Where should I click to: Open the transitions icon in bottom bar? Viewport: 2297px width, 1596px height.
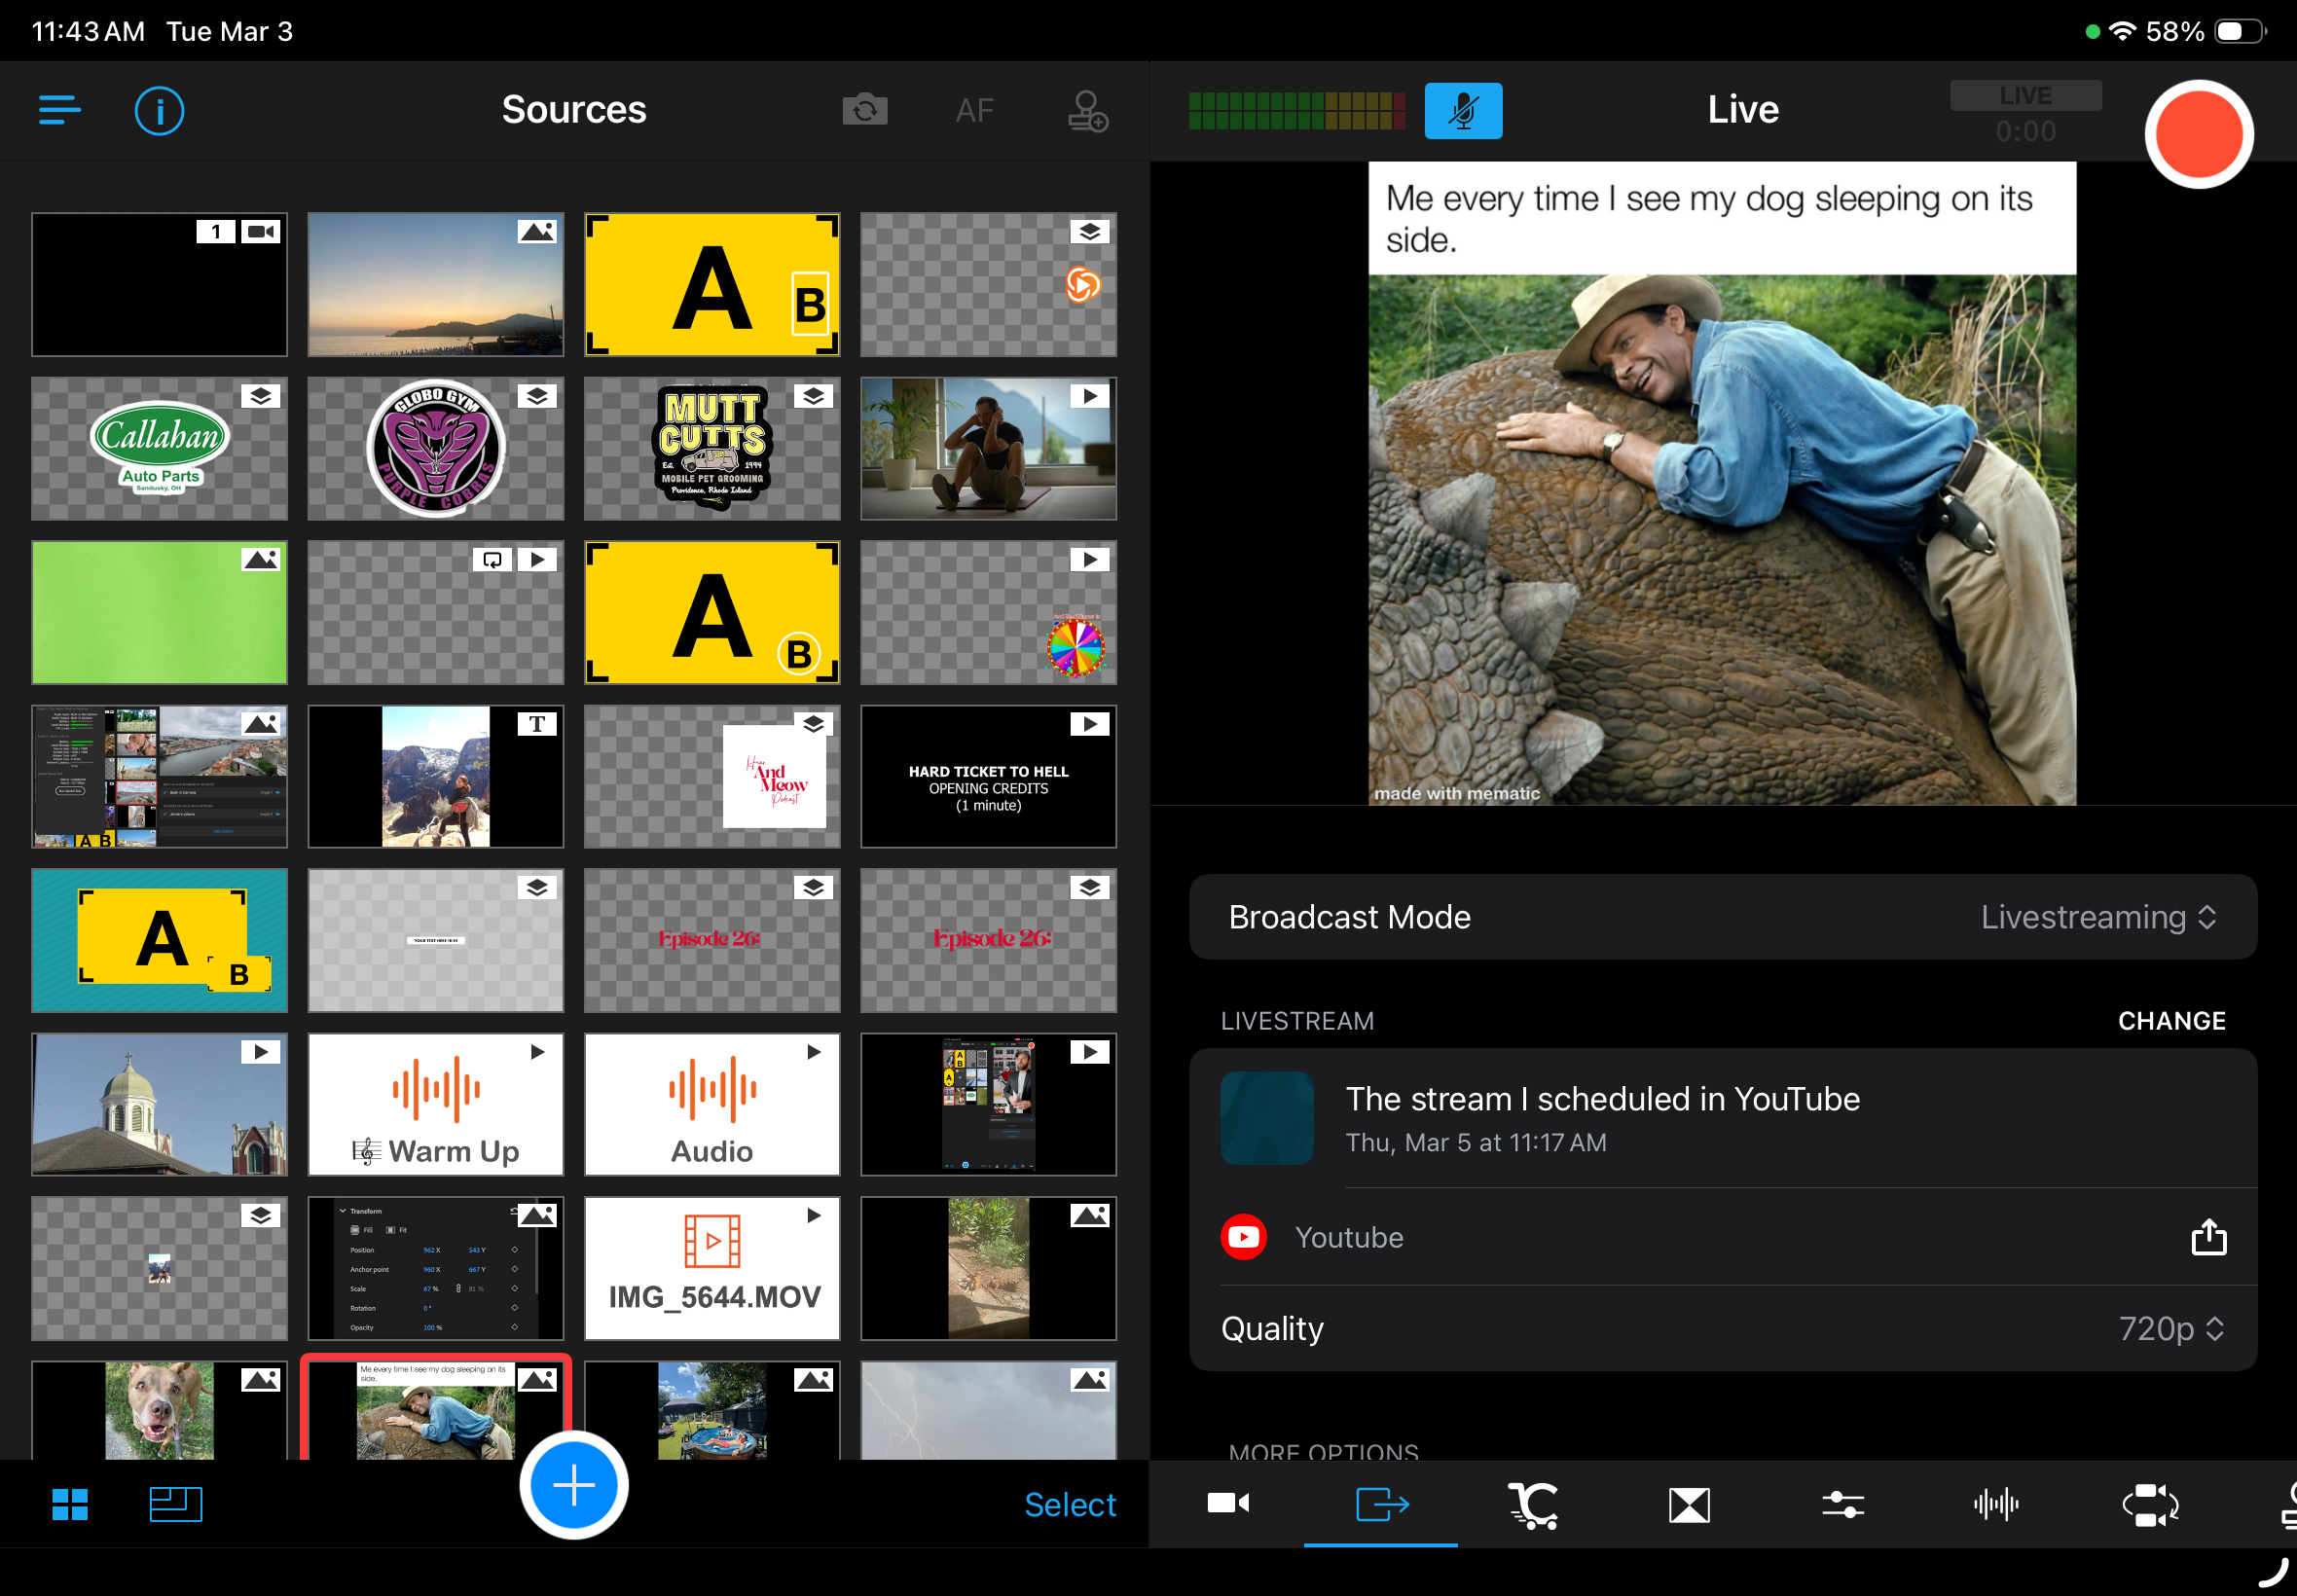1689,1504
